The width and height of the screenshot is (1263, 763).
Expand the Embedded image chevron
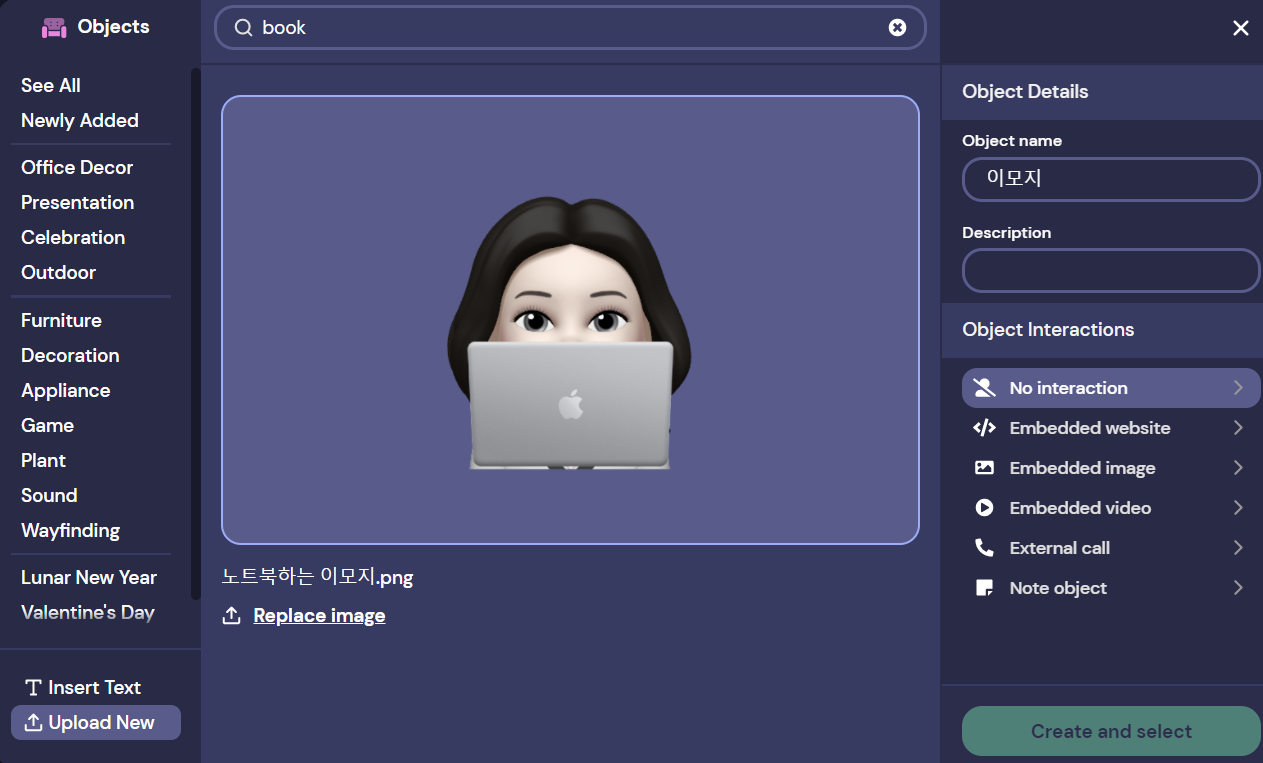pyautogui.click(x=1238, y=468)
